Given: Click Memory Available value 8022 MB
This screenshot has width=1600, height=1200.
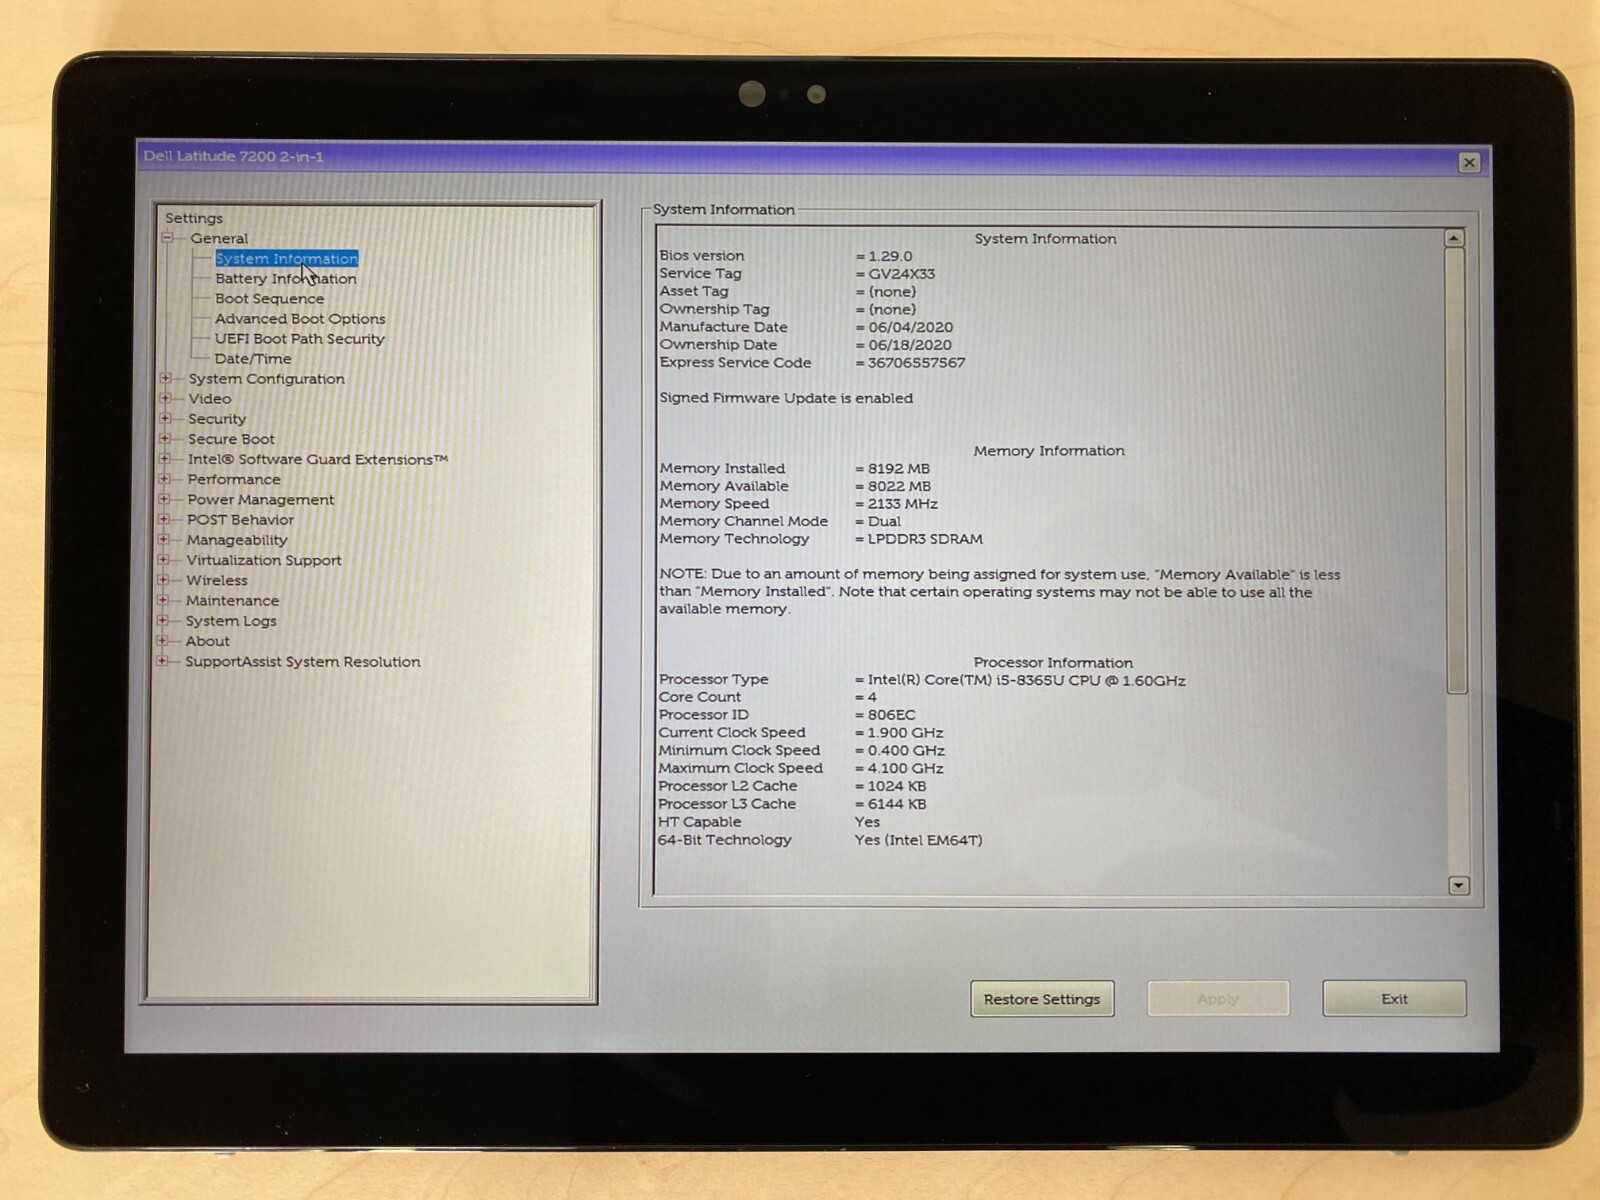Looking at the screenshot, I should [x=899, y=486].
